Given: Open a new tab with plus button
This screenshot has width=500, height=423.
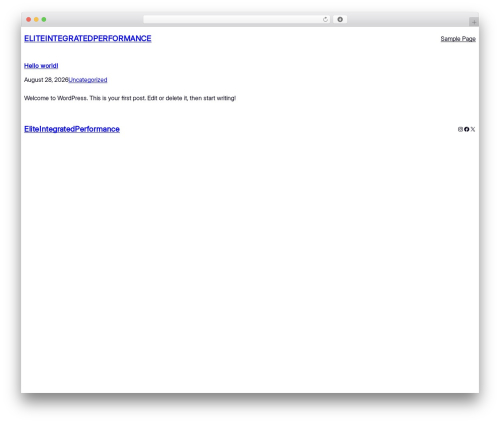Looking at the screenshot, I should pyautogui.click(x=474, y=22).
